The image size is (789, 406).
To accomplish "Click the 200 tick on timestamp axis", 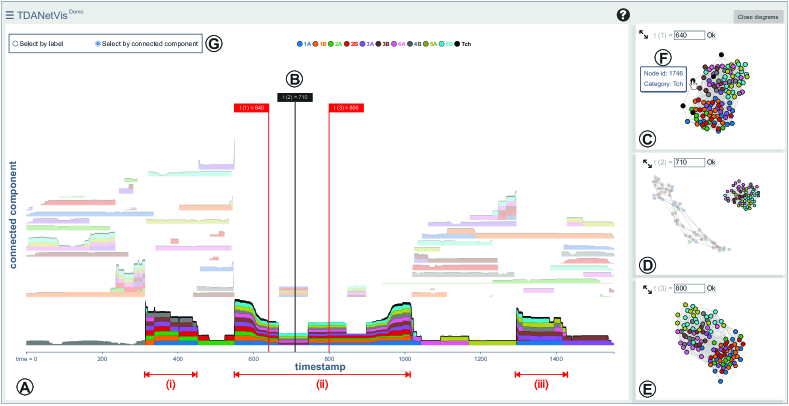I will click(x=102, y=360).
